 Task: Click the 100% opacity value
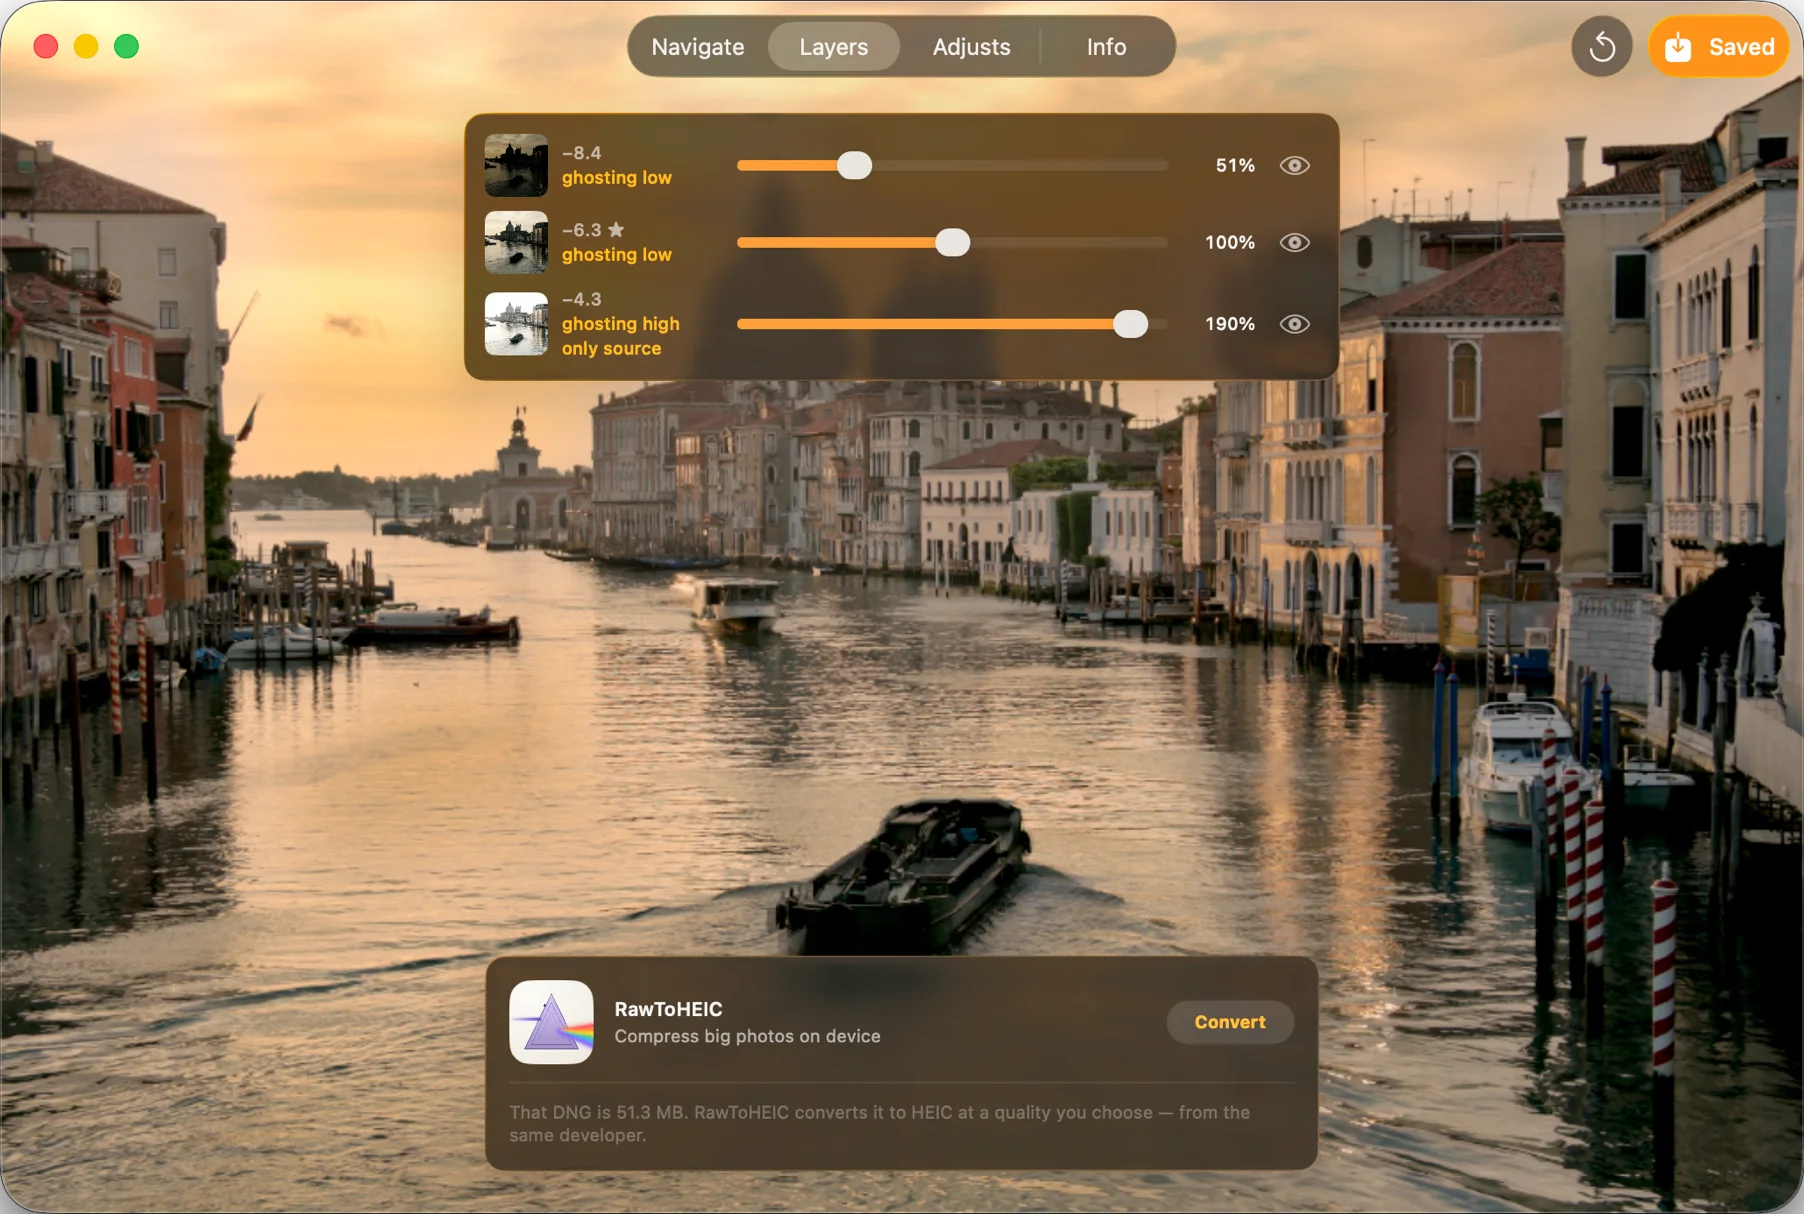[1229, 243]
